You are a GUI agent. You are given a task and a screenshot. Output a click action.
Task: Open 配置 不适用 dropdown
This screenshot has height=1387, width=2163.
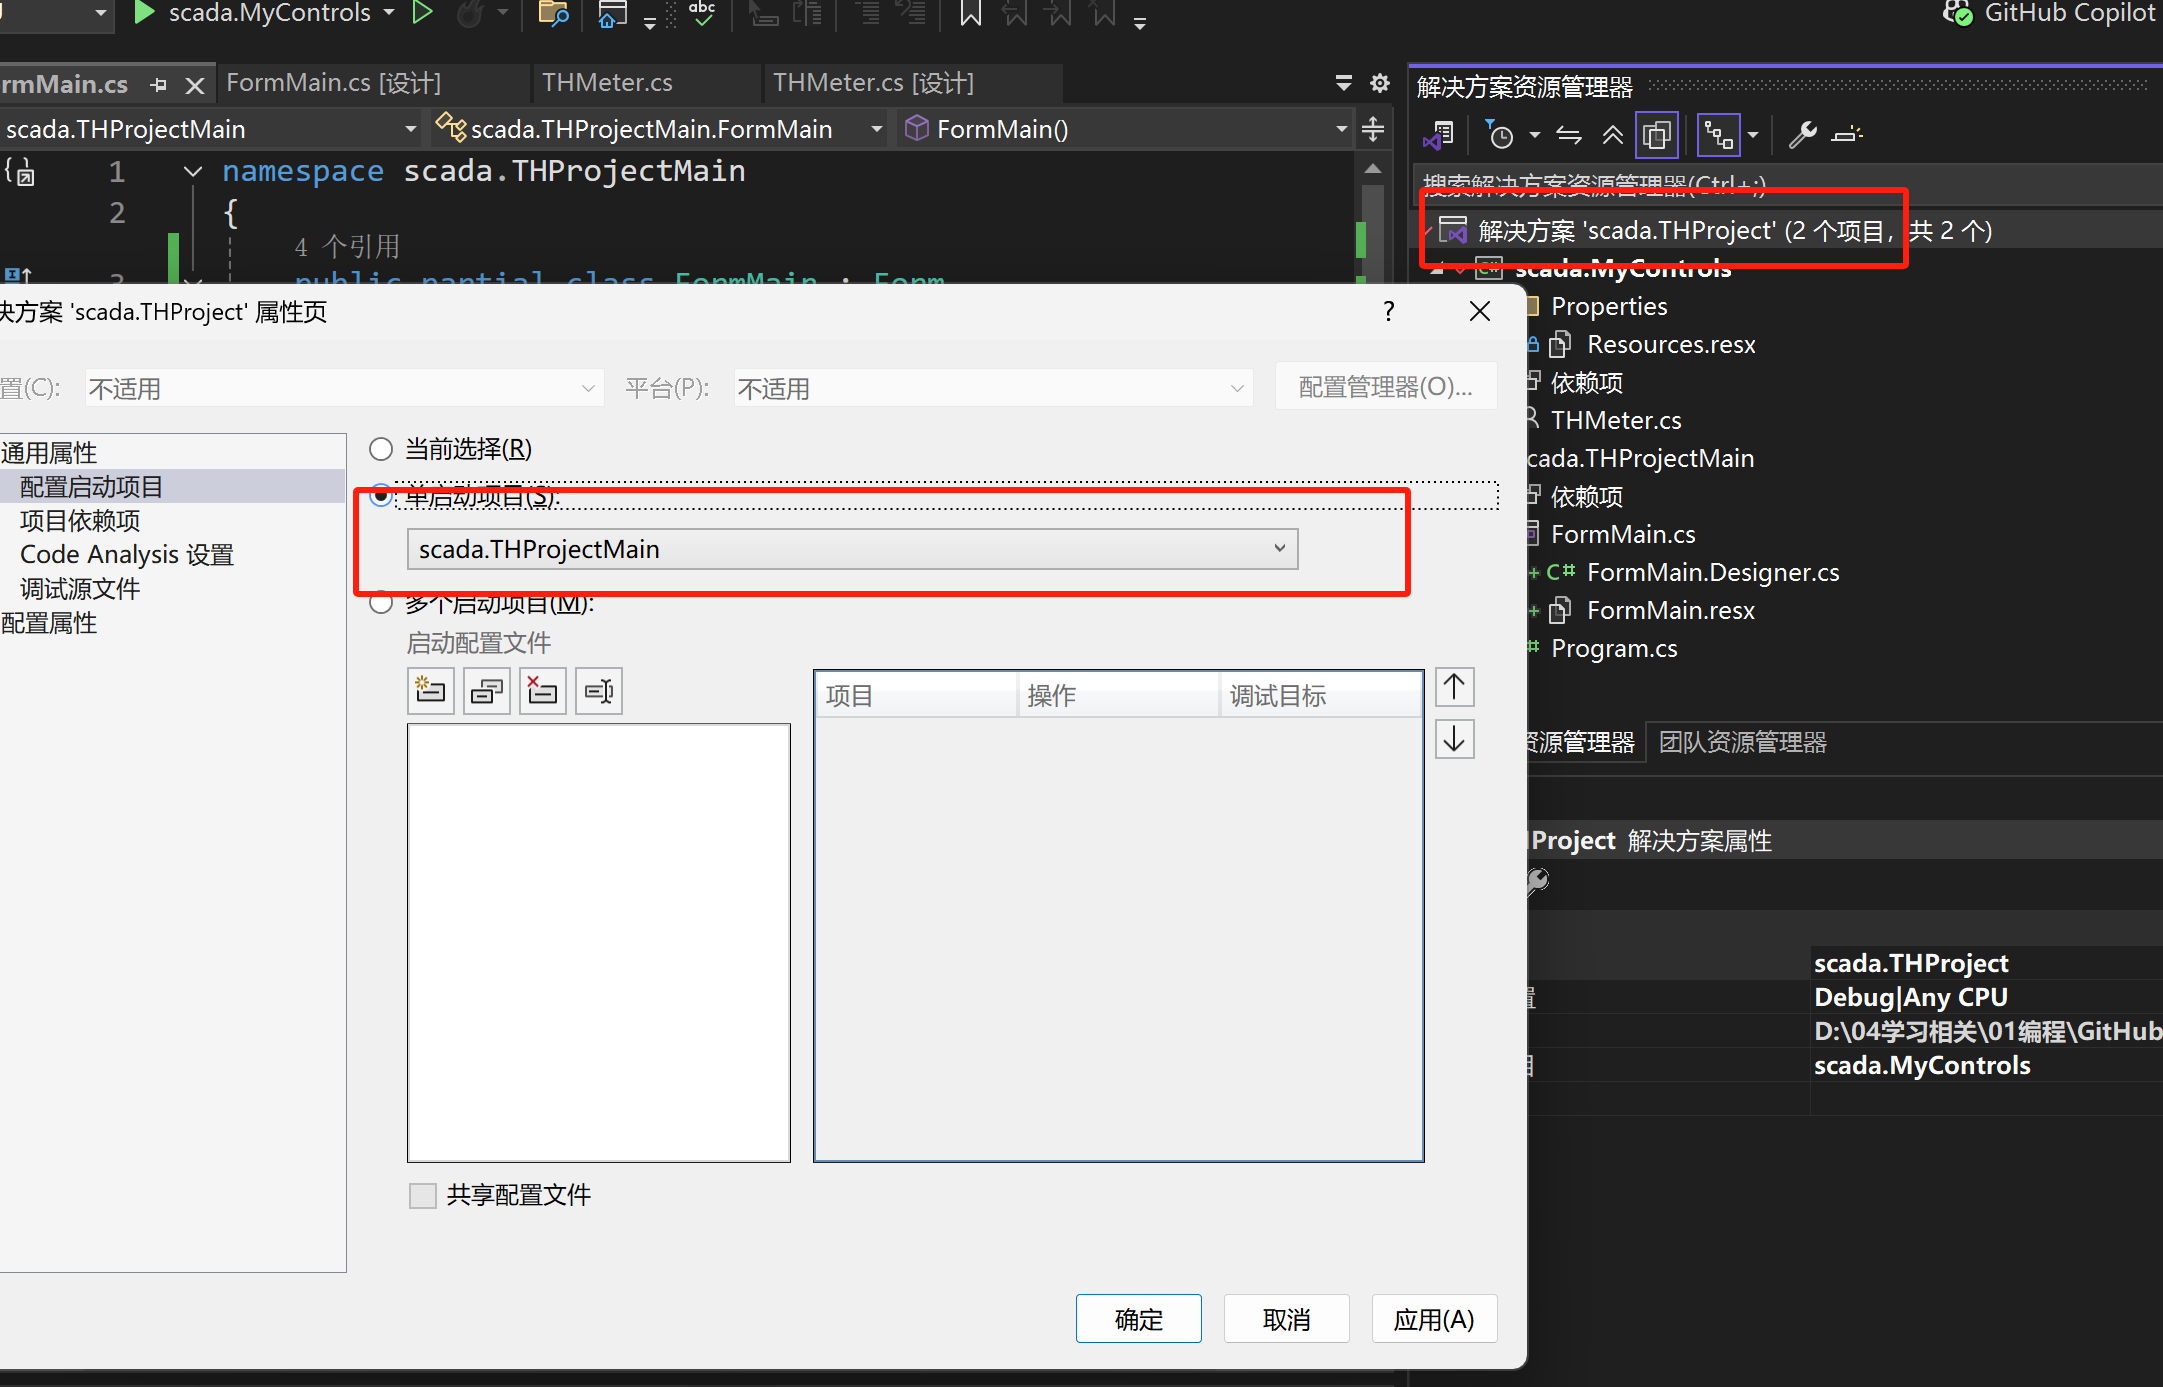click(343, 388)
